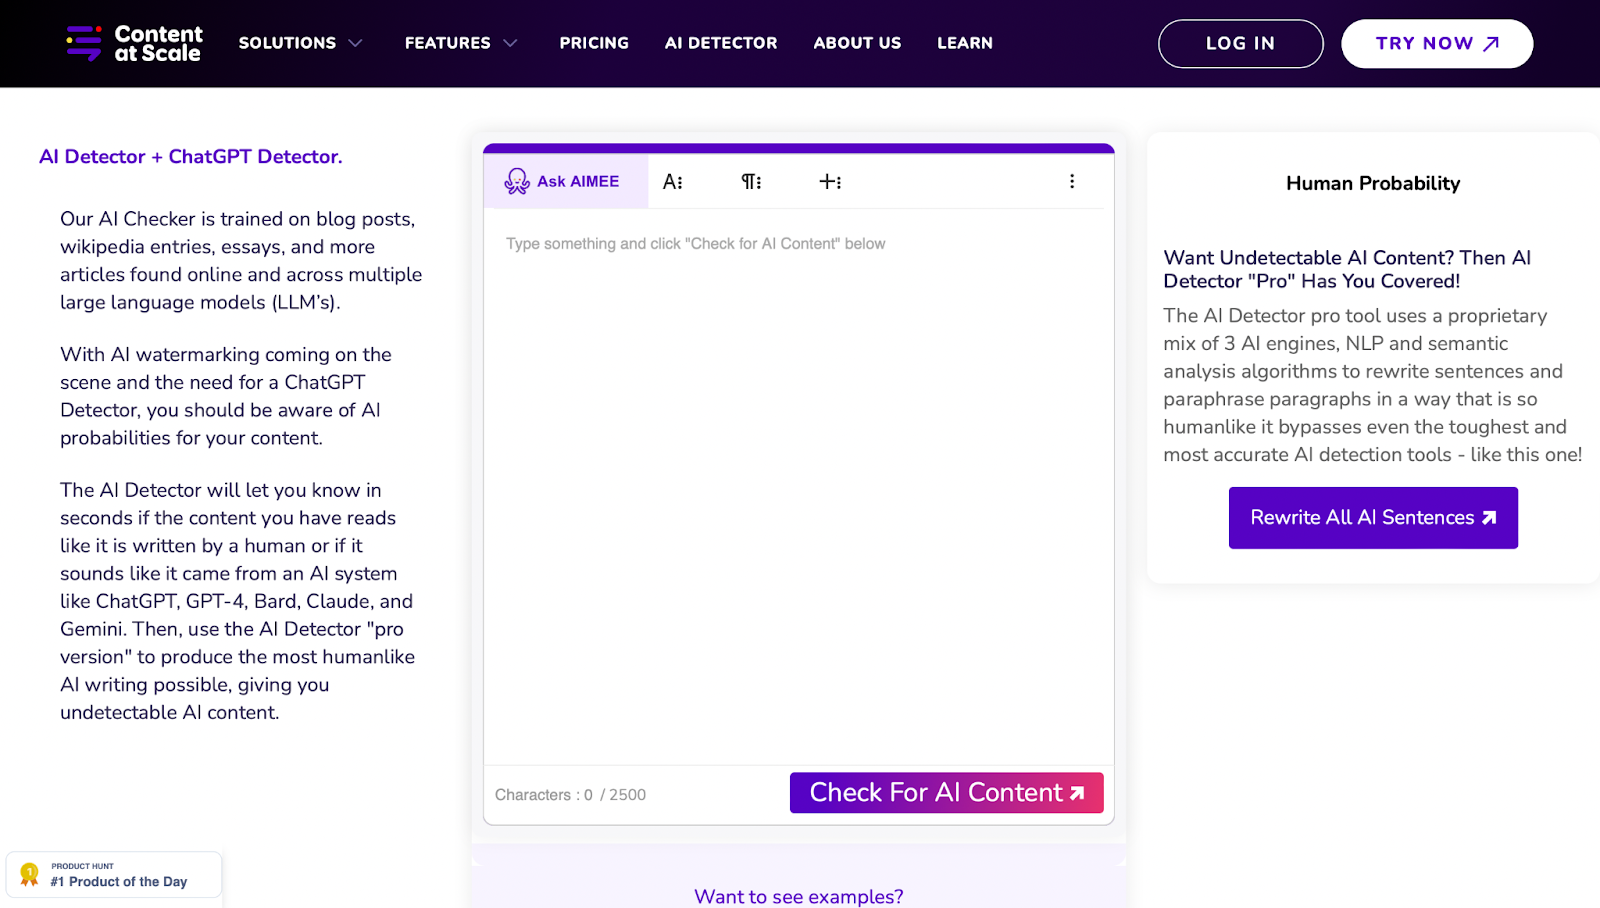The height and width of the screenshot is (908, 1600).
Task: Click inside the AI content text area
Action: point(798,487)
